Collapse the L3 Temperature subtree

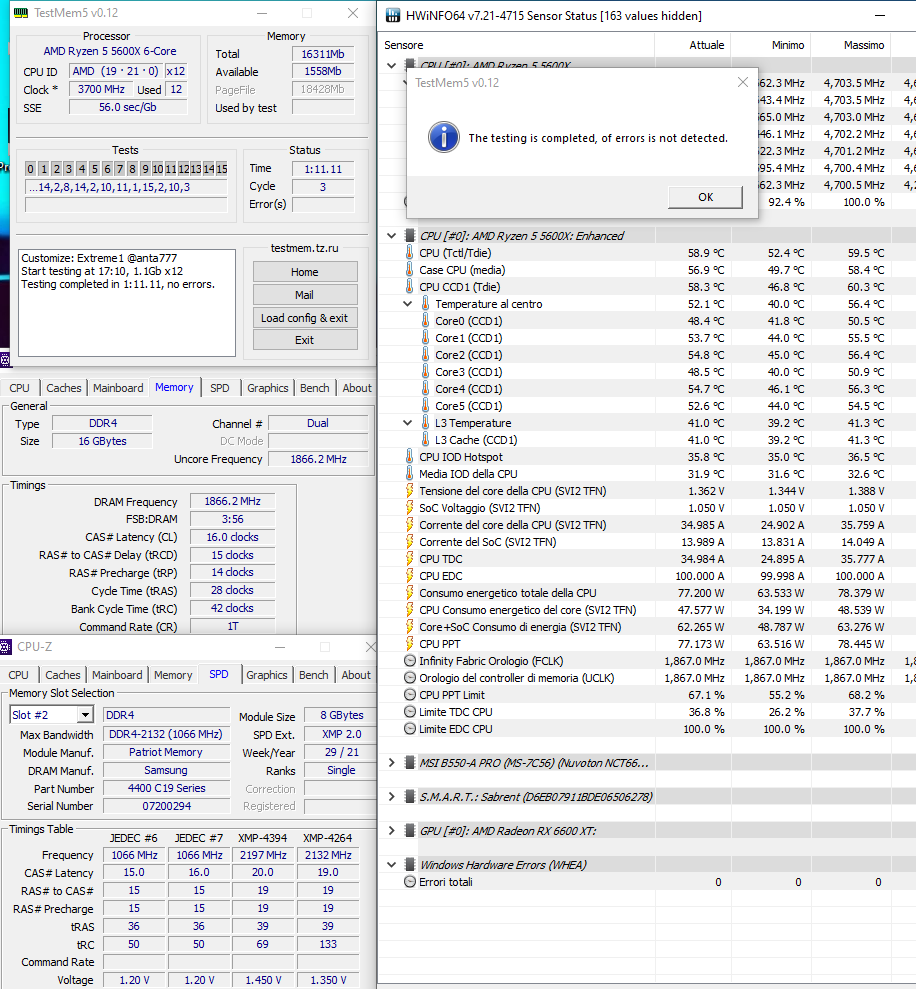pyautogui.click(x=408, y=423)
